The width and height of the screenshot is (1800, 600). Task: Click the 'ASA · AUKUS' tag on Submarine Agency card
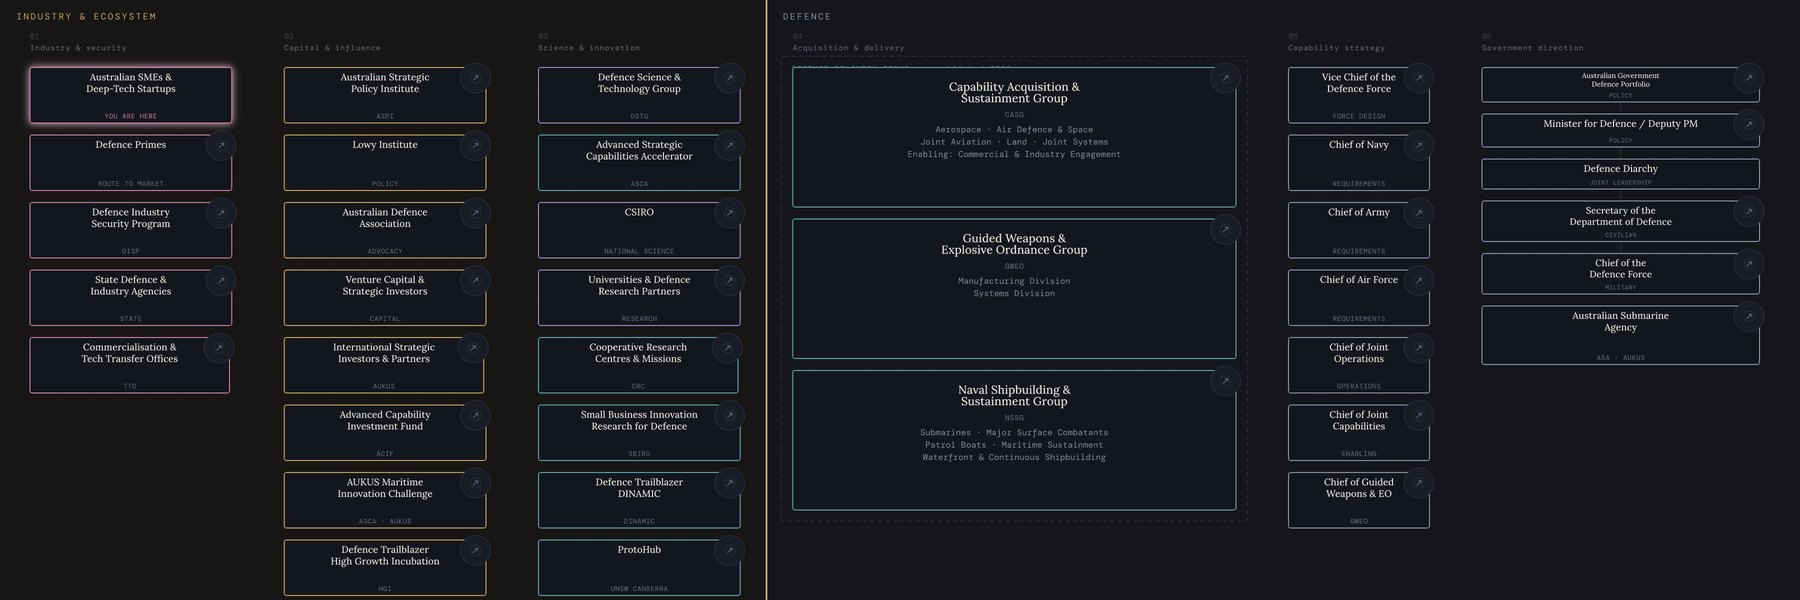pyautogui.click(x=1620, y=358)
